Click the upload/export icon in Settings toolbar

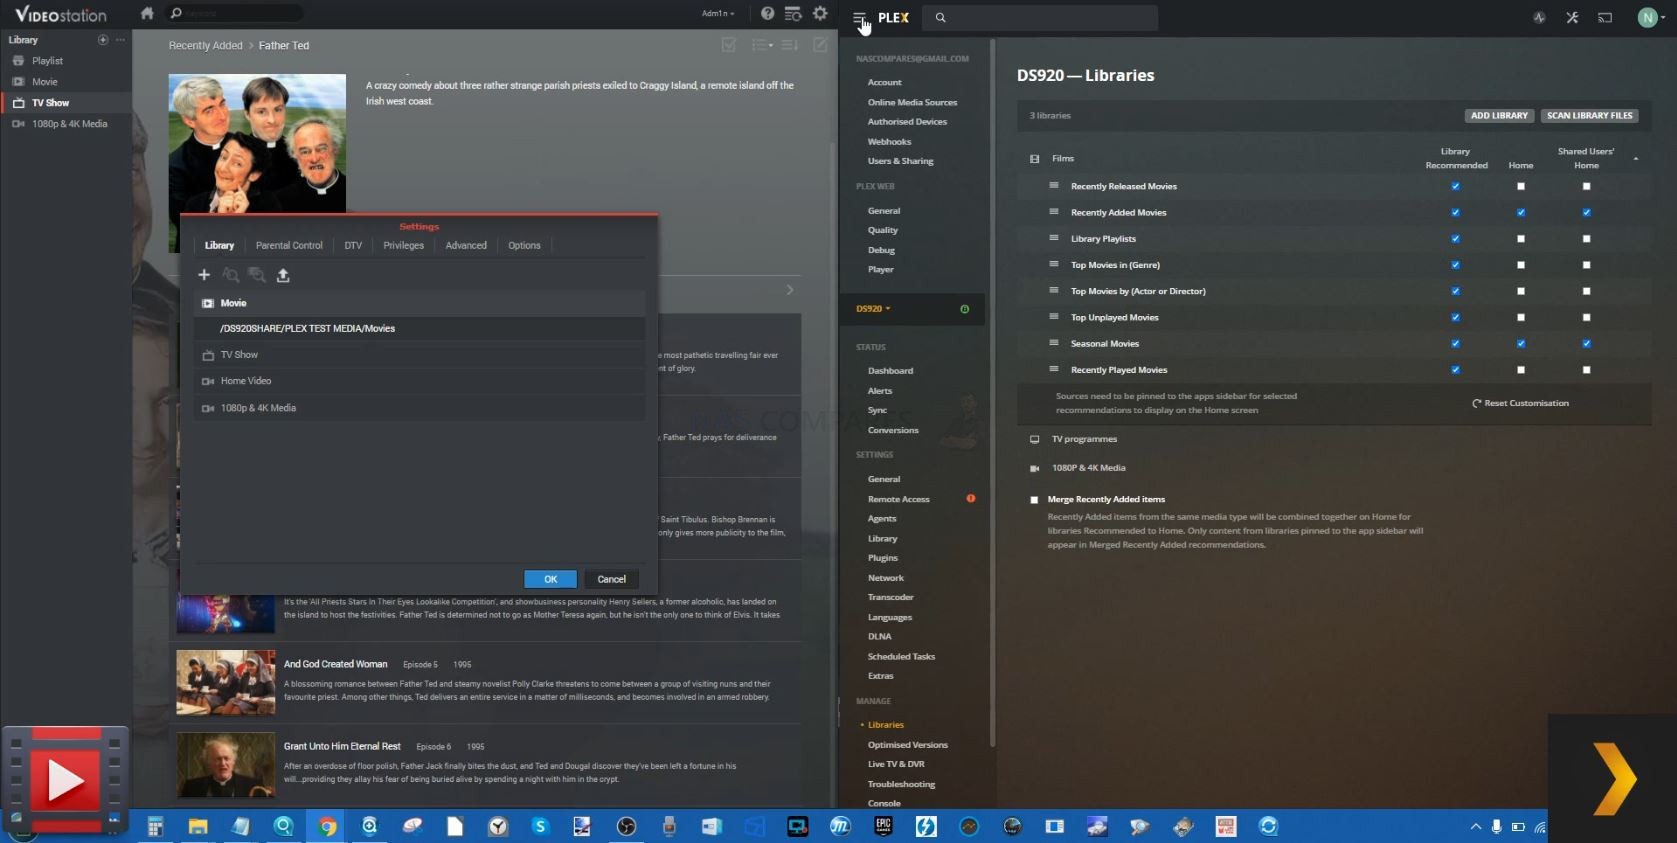pyautogui.click(x=283, y=275)
